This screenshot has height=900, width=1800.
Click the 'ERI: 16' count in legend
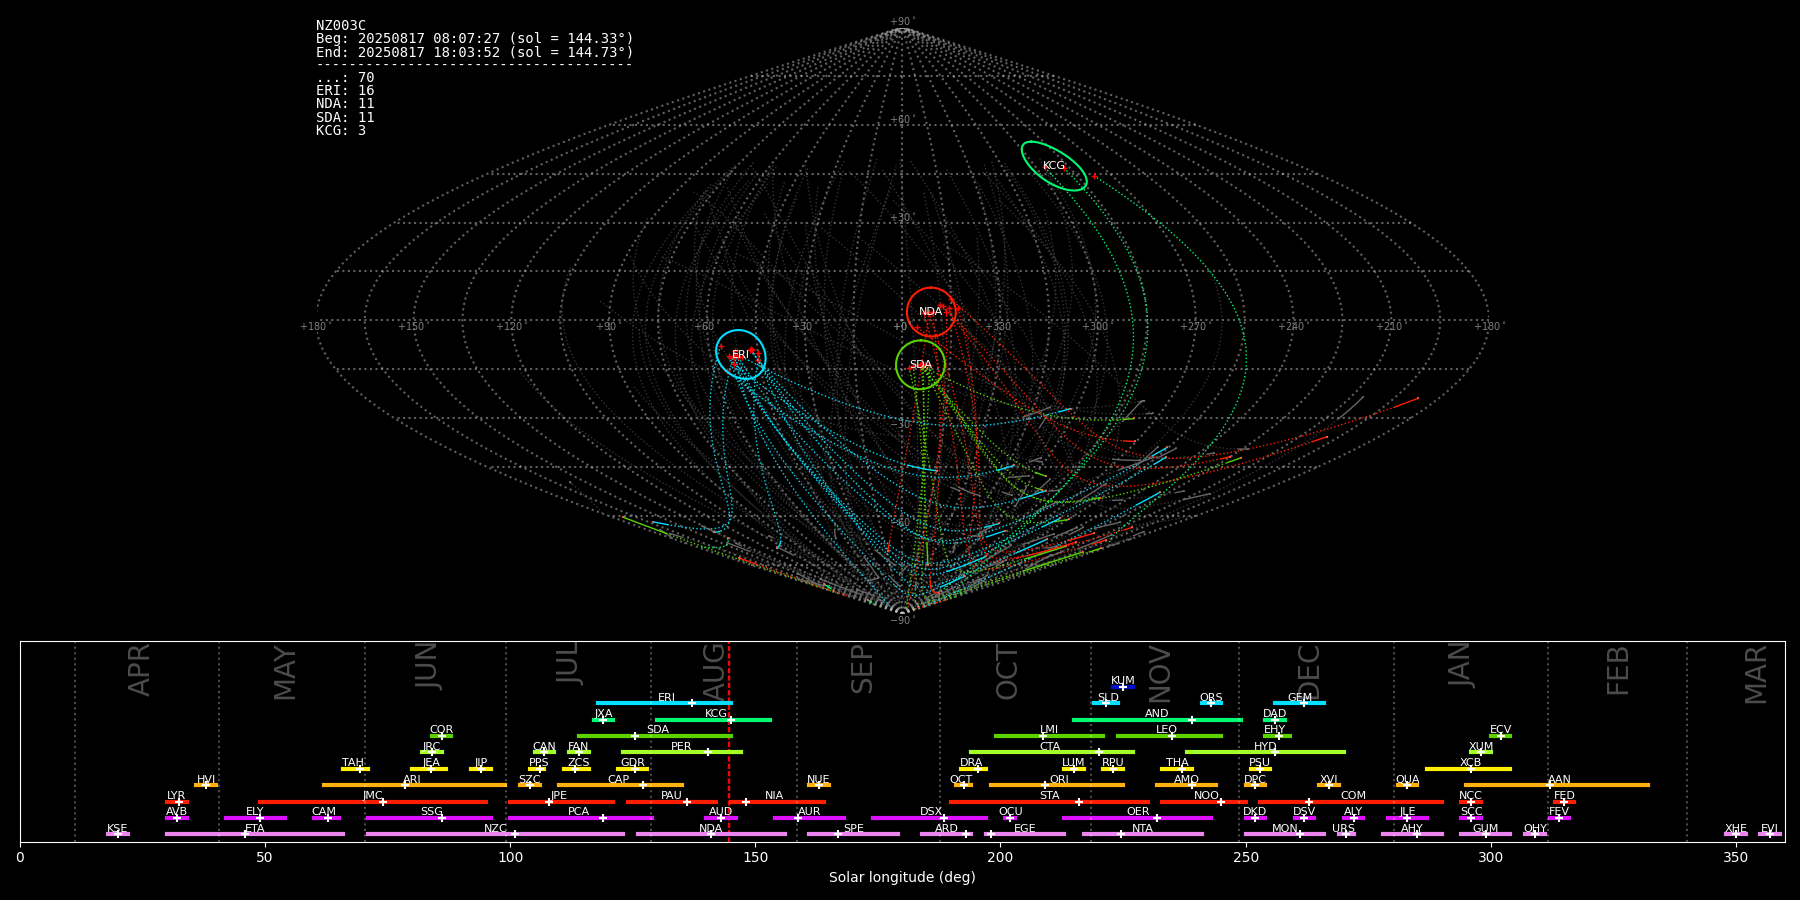345,91
